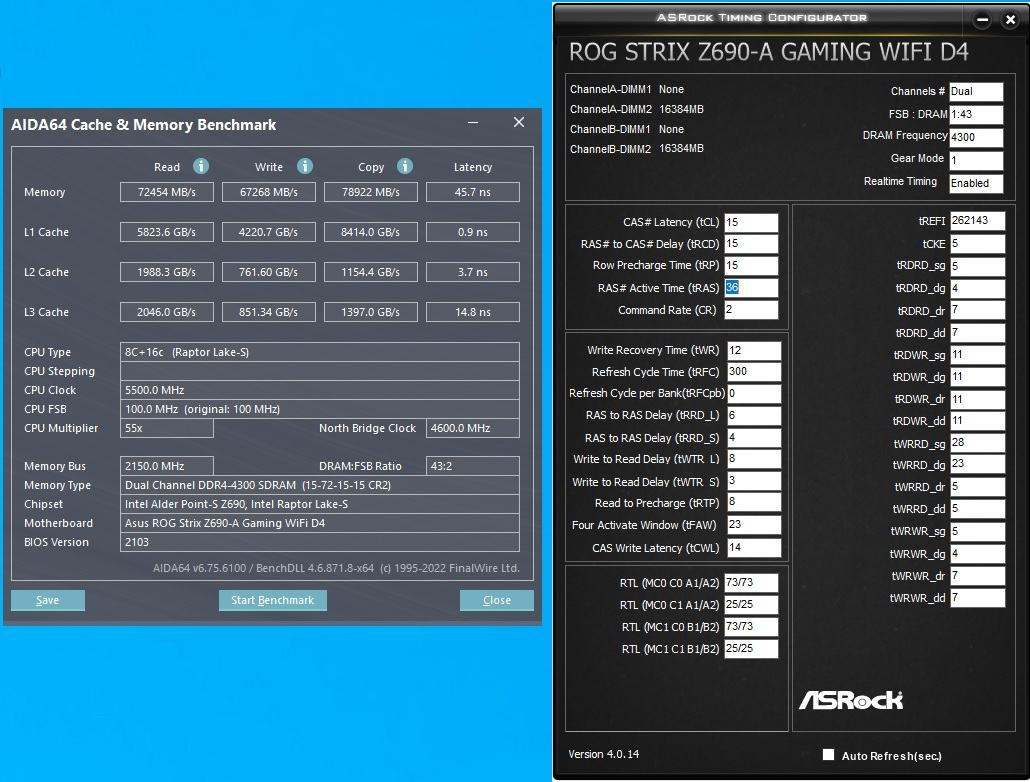Select the tRDRD_dr value field
This screenshot has width=1030, height=782.
click(x=977, y=310)
